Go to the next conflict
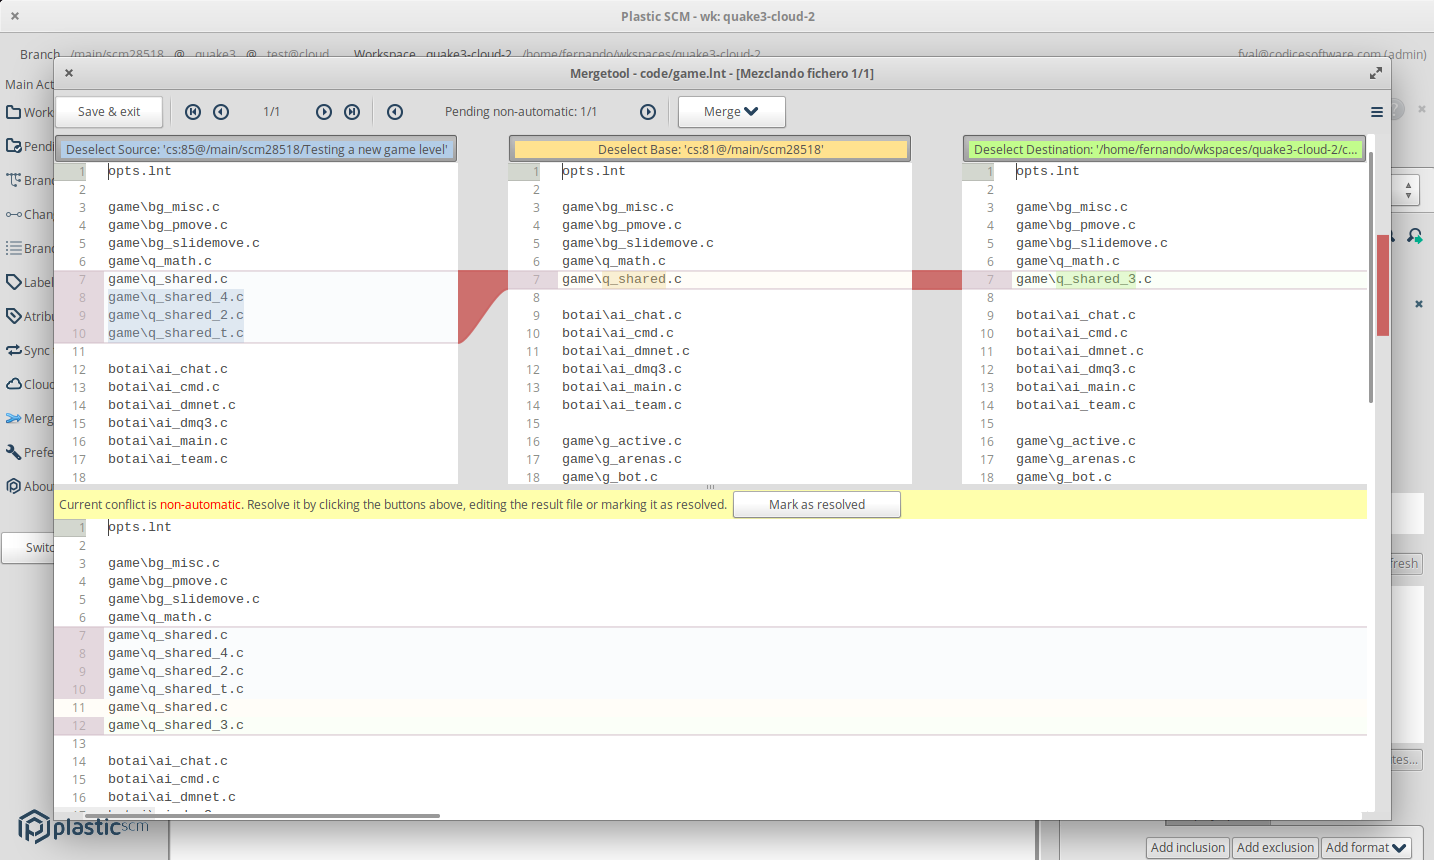Image resolution: width=1434 pixels, height=860 pixels. click(324, 112)
